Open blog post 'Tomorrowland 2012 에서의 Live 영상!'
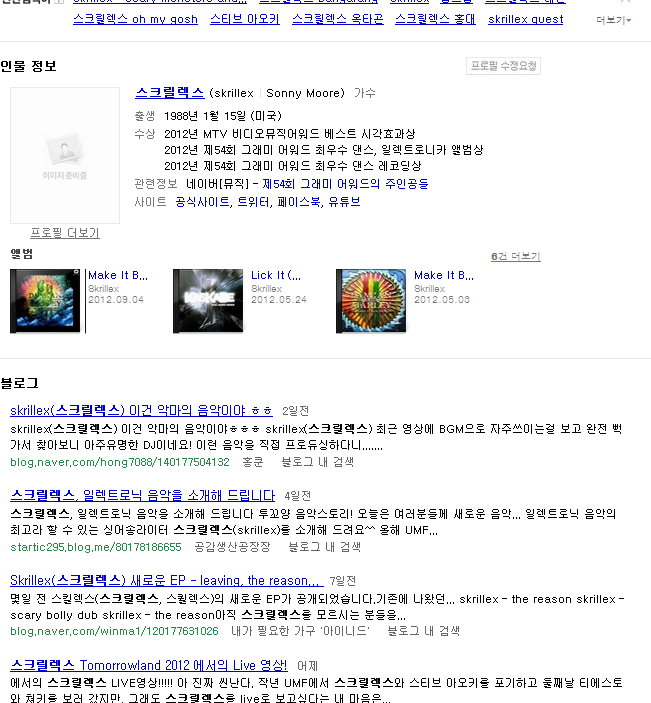 (149, 665)
